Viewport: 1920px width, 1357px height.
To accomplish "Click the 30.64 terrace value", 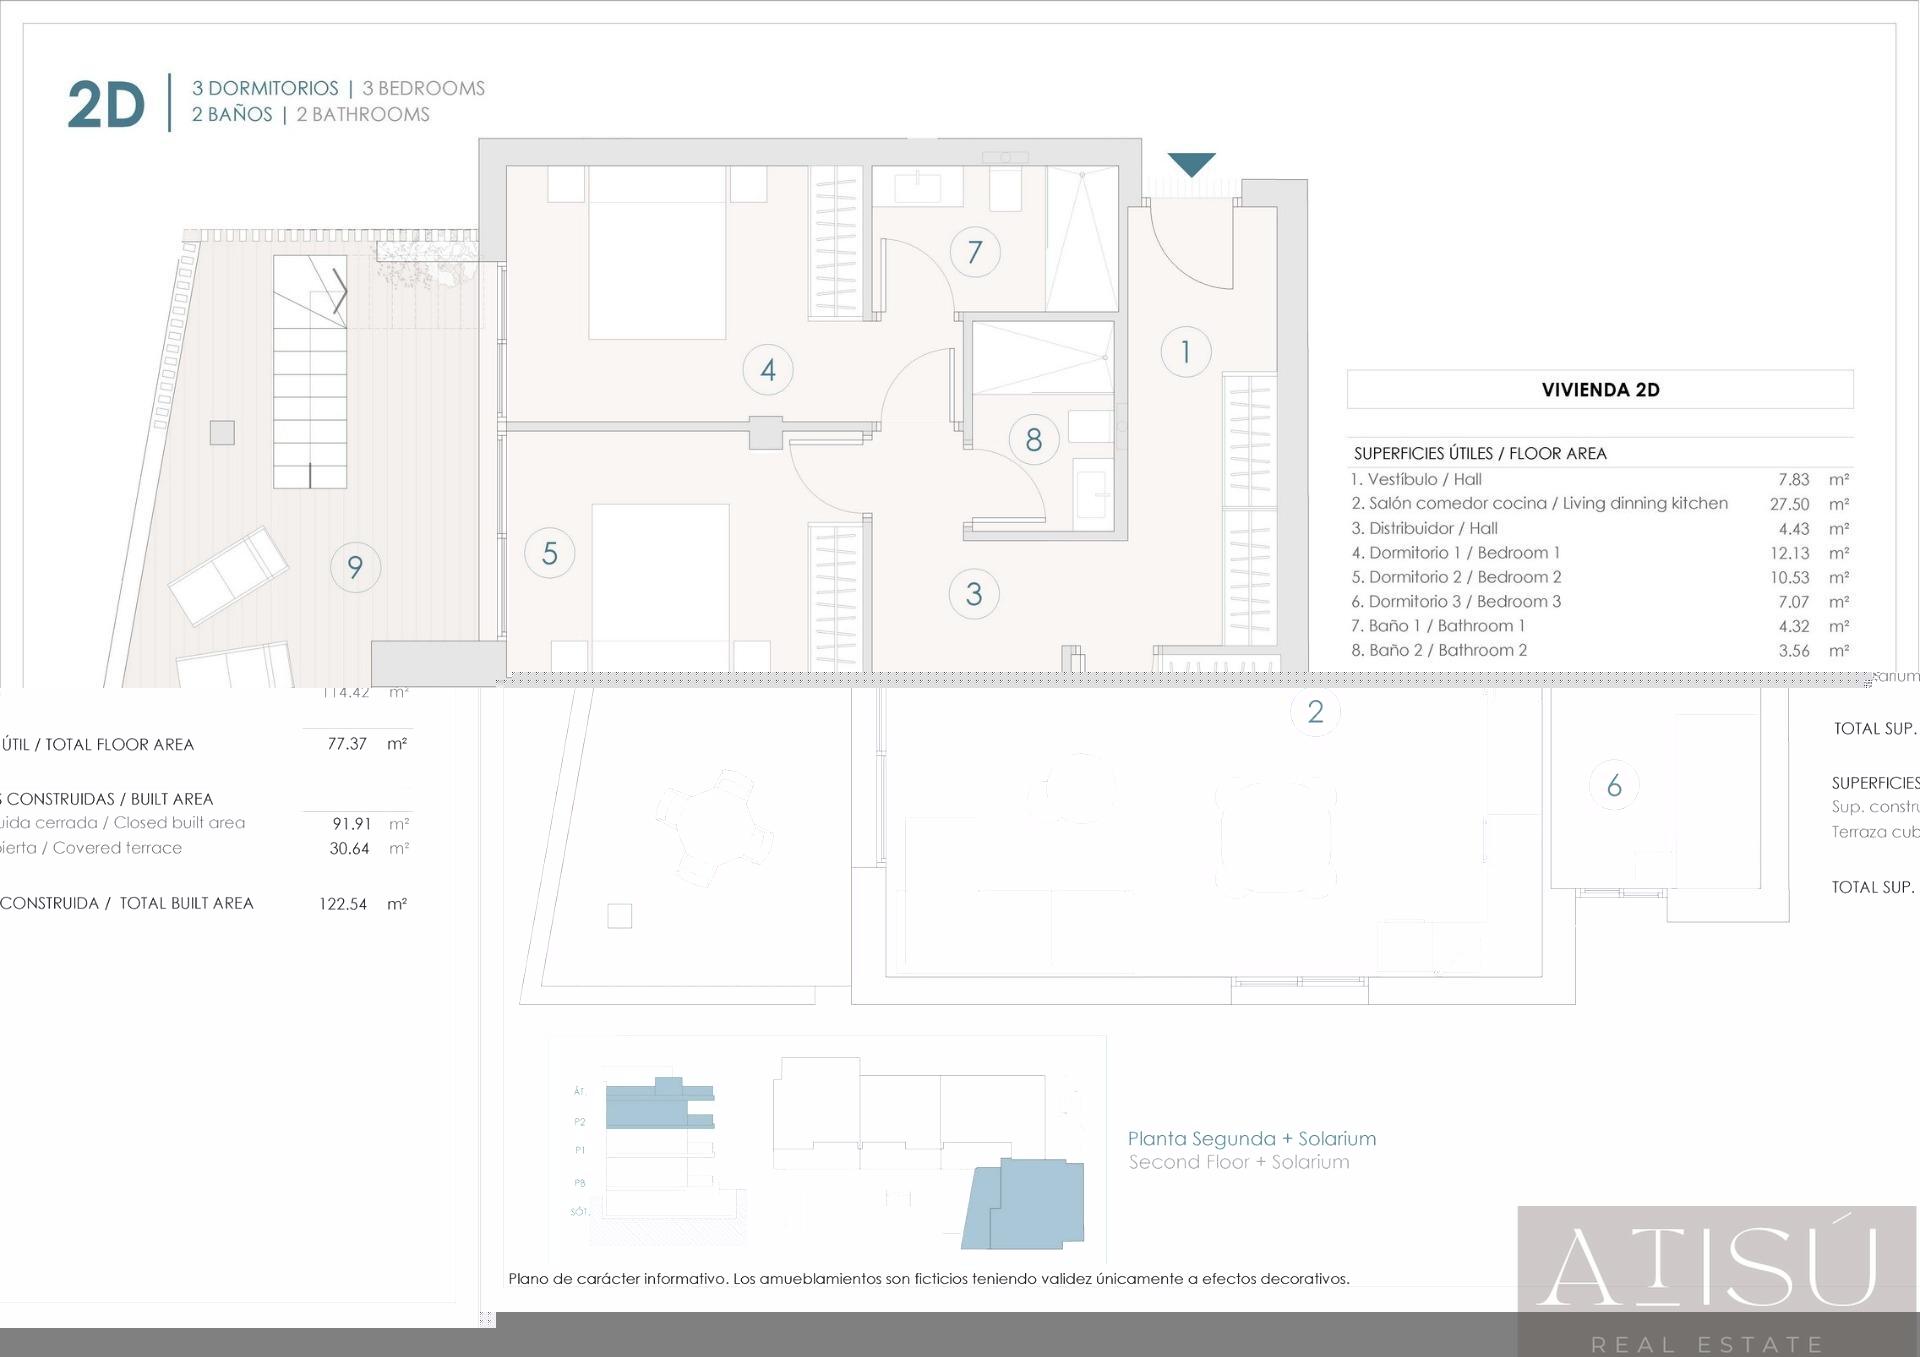I will click(x=349, y=849).
